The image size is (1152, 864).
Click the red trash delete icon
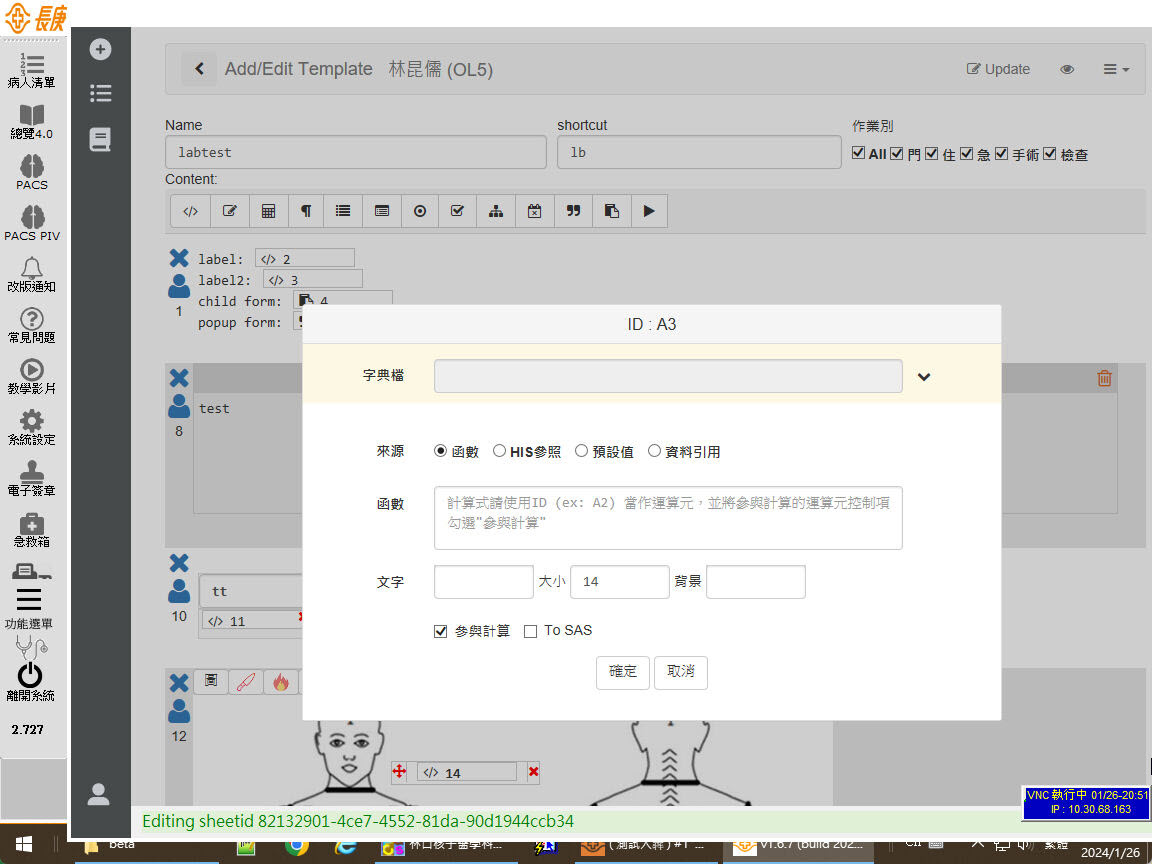pos(1104,378)
